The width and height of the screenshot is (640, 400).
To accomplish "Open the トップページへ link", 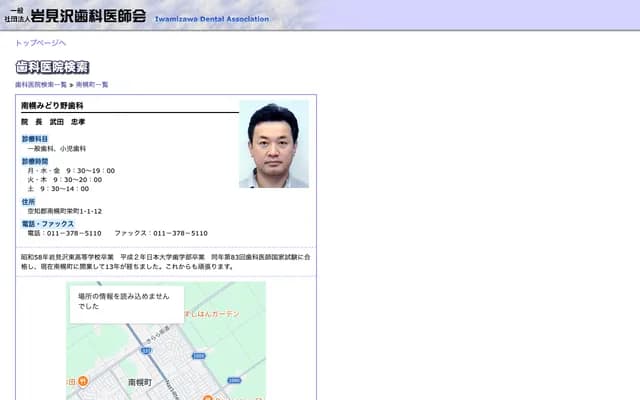I will coord(40,43).
